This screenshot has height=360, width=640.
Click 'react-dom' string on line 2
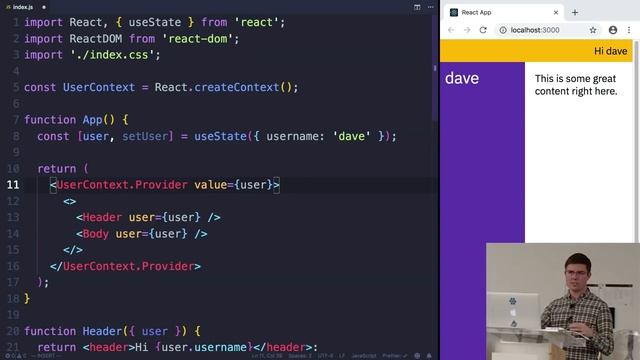(x=198, y=39)
